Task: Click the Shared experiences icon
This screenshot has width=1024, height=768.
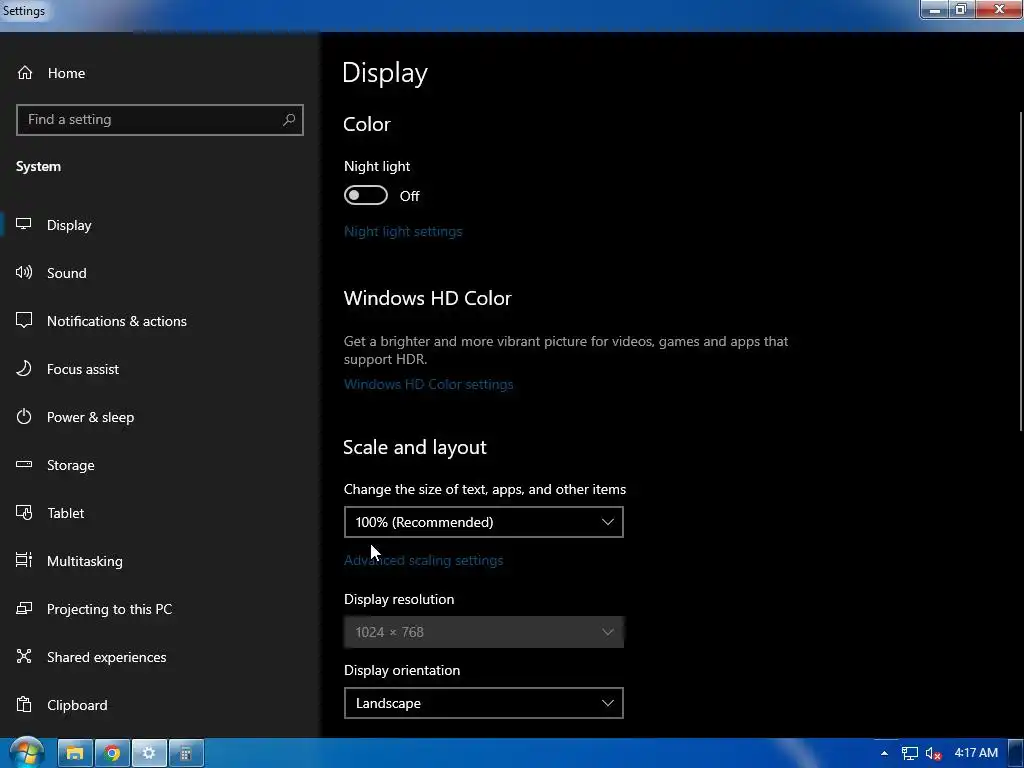Action: click(24, 656)
